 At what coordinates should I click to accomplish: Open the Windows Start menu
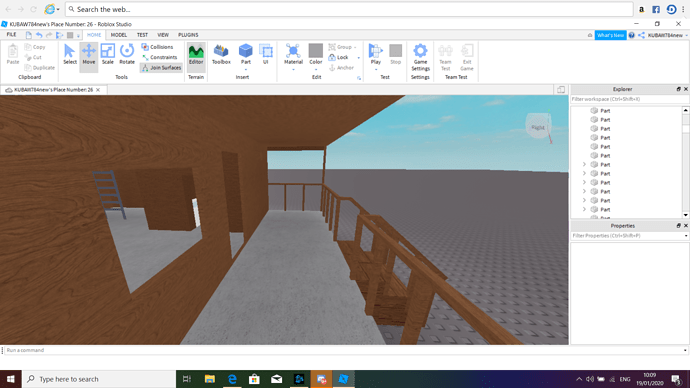pos(11,379)
